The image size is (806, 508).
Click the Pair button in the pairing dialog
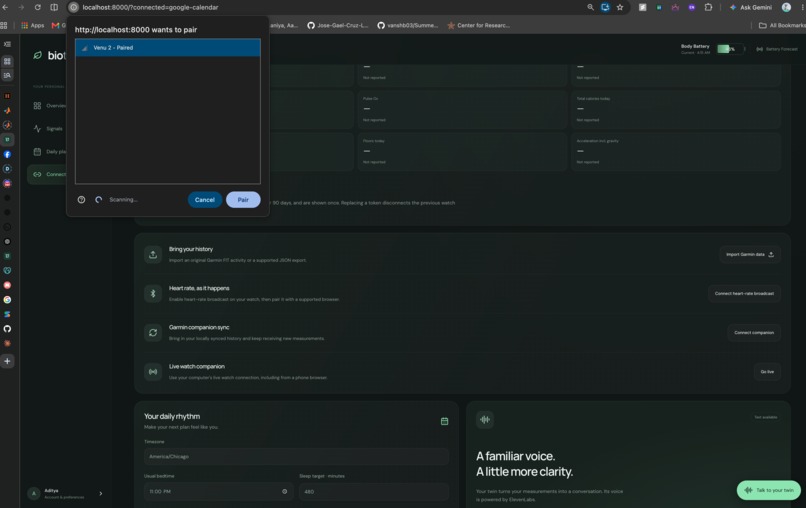click(243, 199)
